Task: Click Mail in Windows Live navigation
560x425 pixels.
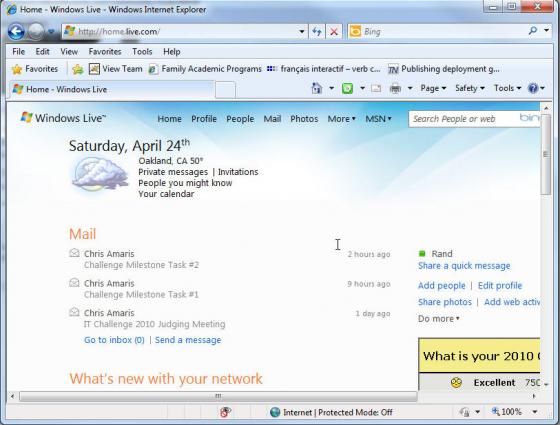Action: [x=272, y=119]
